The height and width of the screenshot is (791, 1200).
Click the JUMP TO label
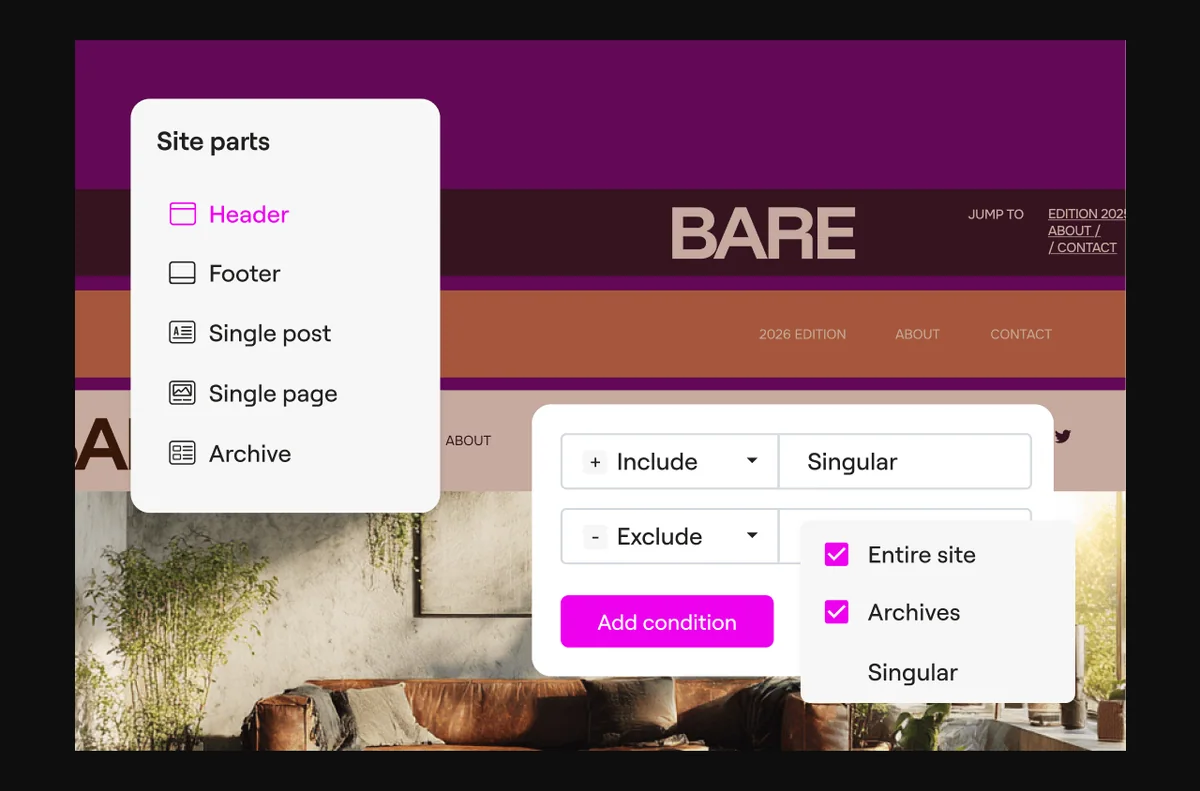(996, 214)
